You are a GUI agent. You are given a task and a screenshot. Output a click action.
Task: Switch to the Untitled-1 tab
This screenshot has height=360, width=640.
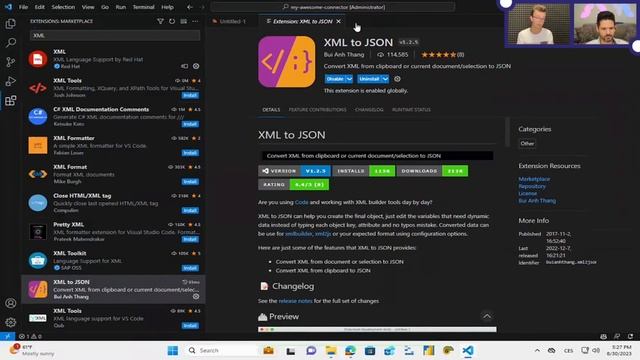tap(232, 21)
